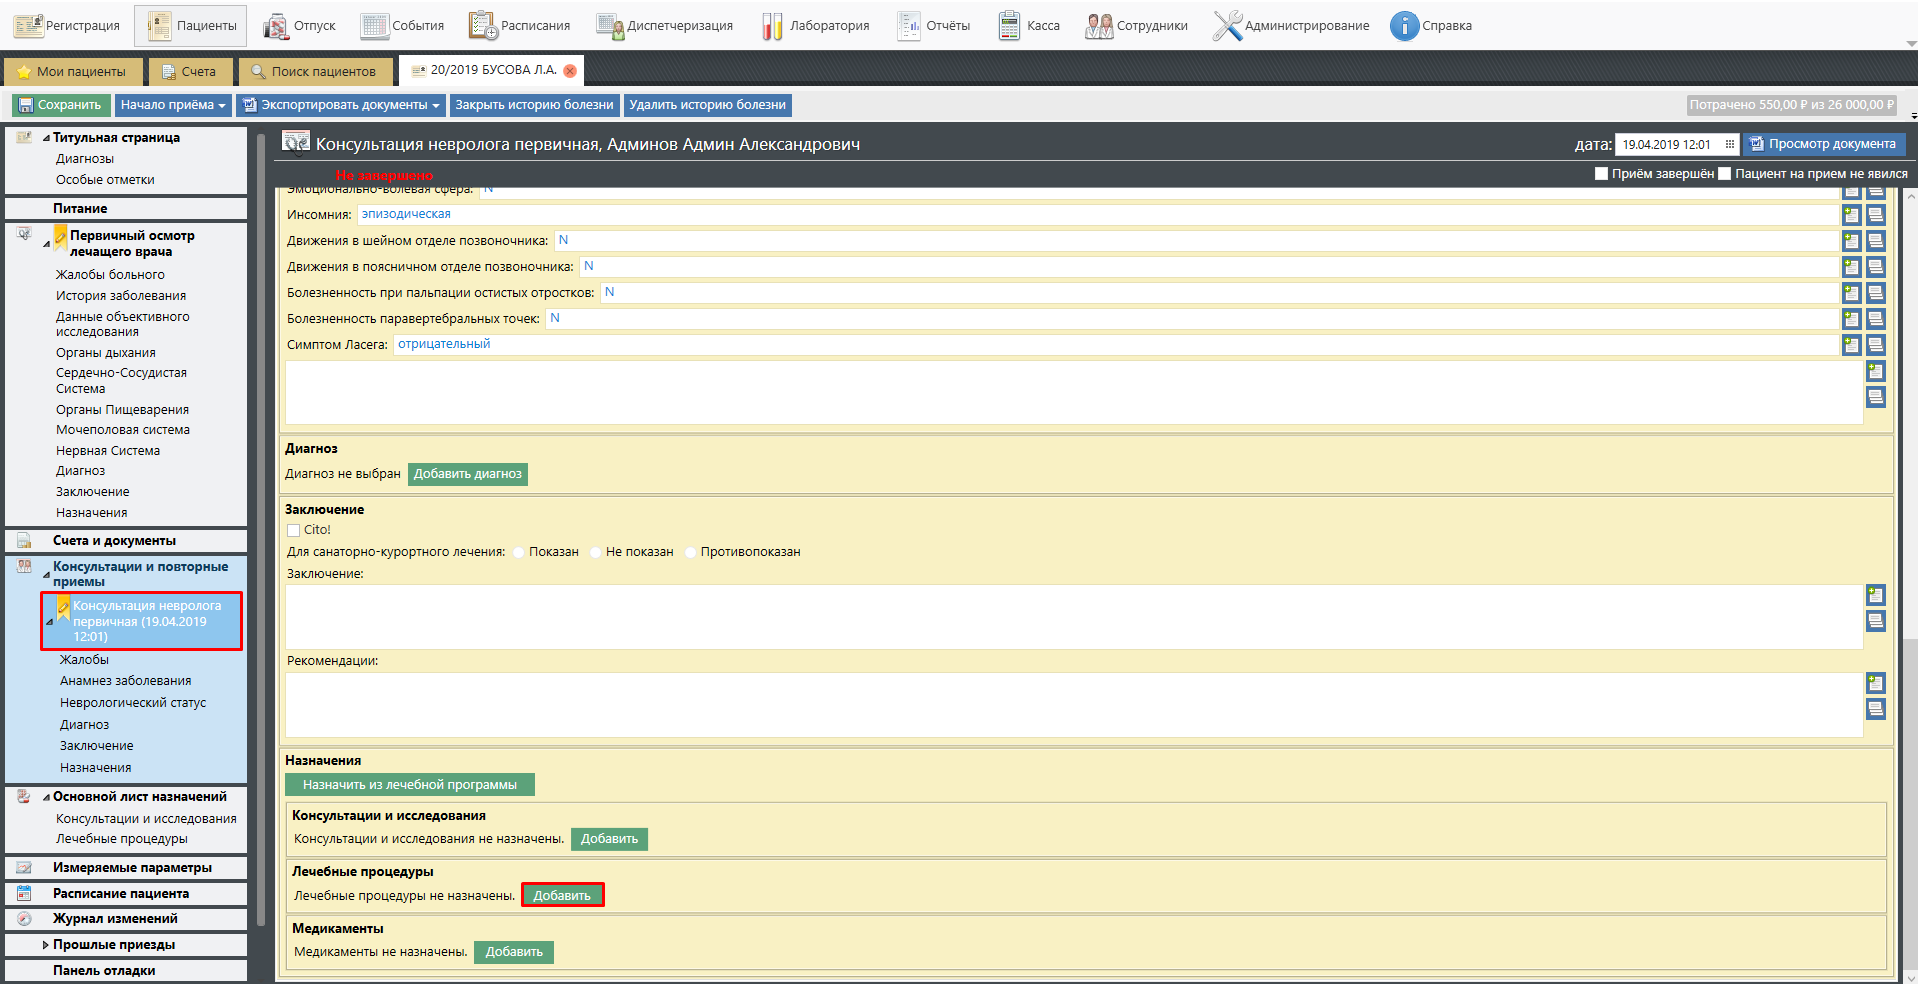Screen dimensions: 1918x984
Task: Click the Диспетчеризация toolbar icon
Action: [x=609, y=26]
